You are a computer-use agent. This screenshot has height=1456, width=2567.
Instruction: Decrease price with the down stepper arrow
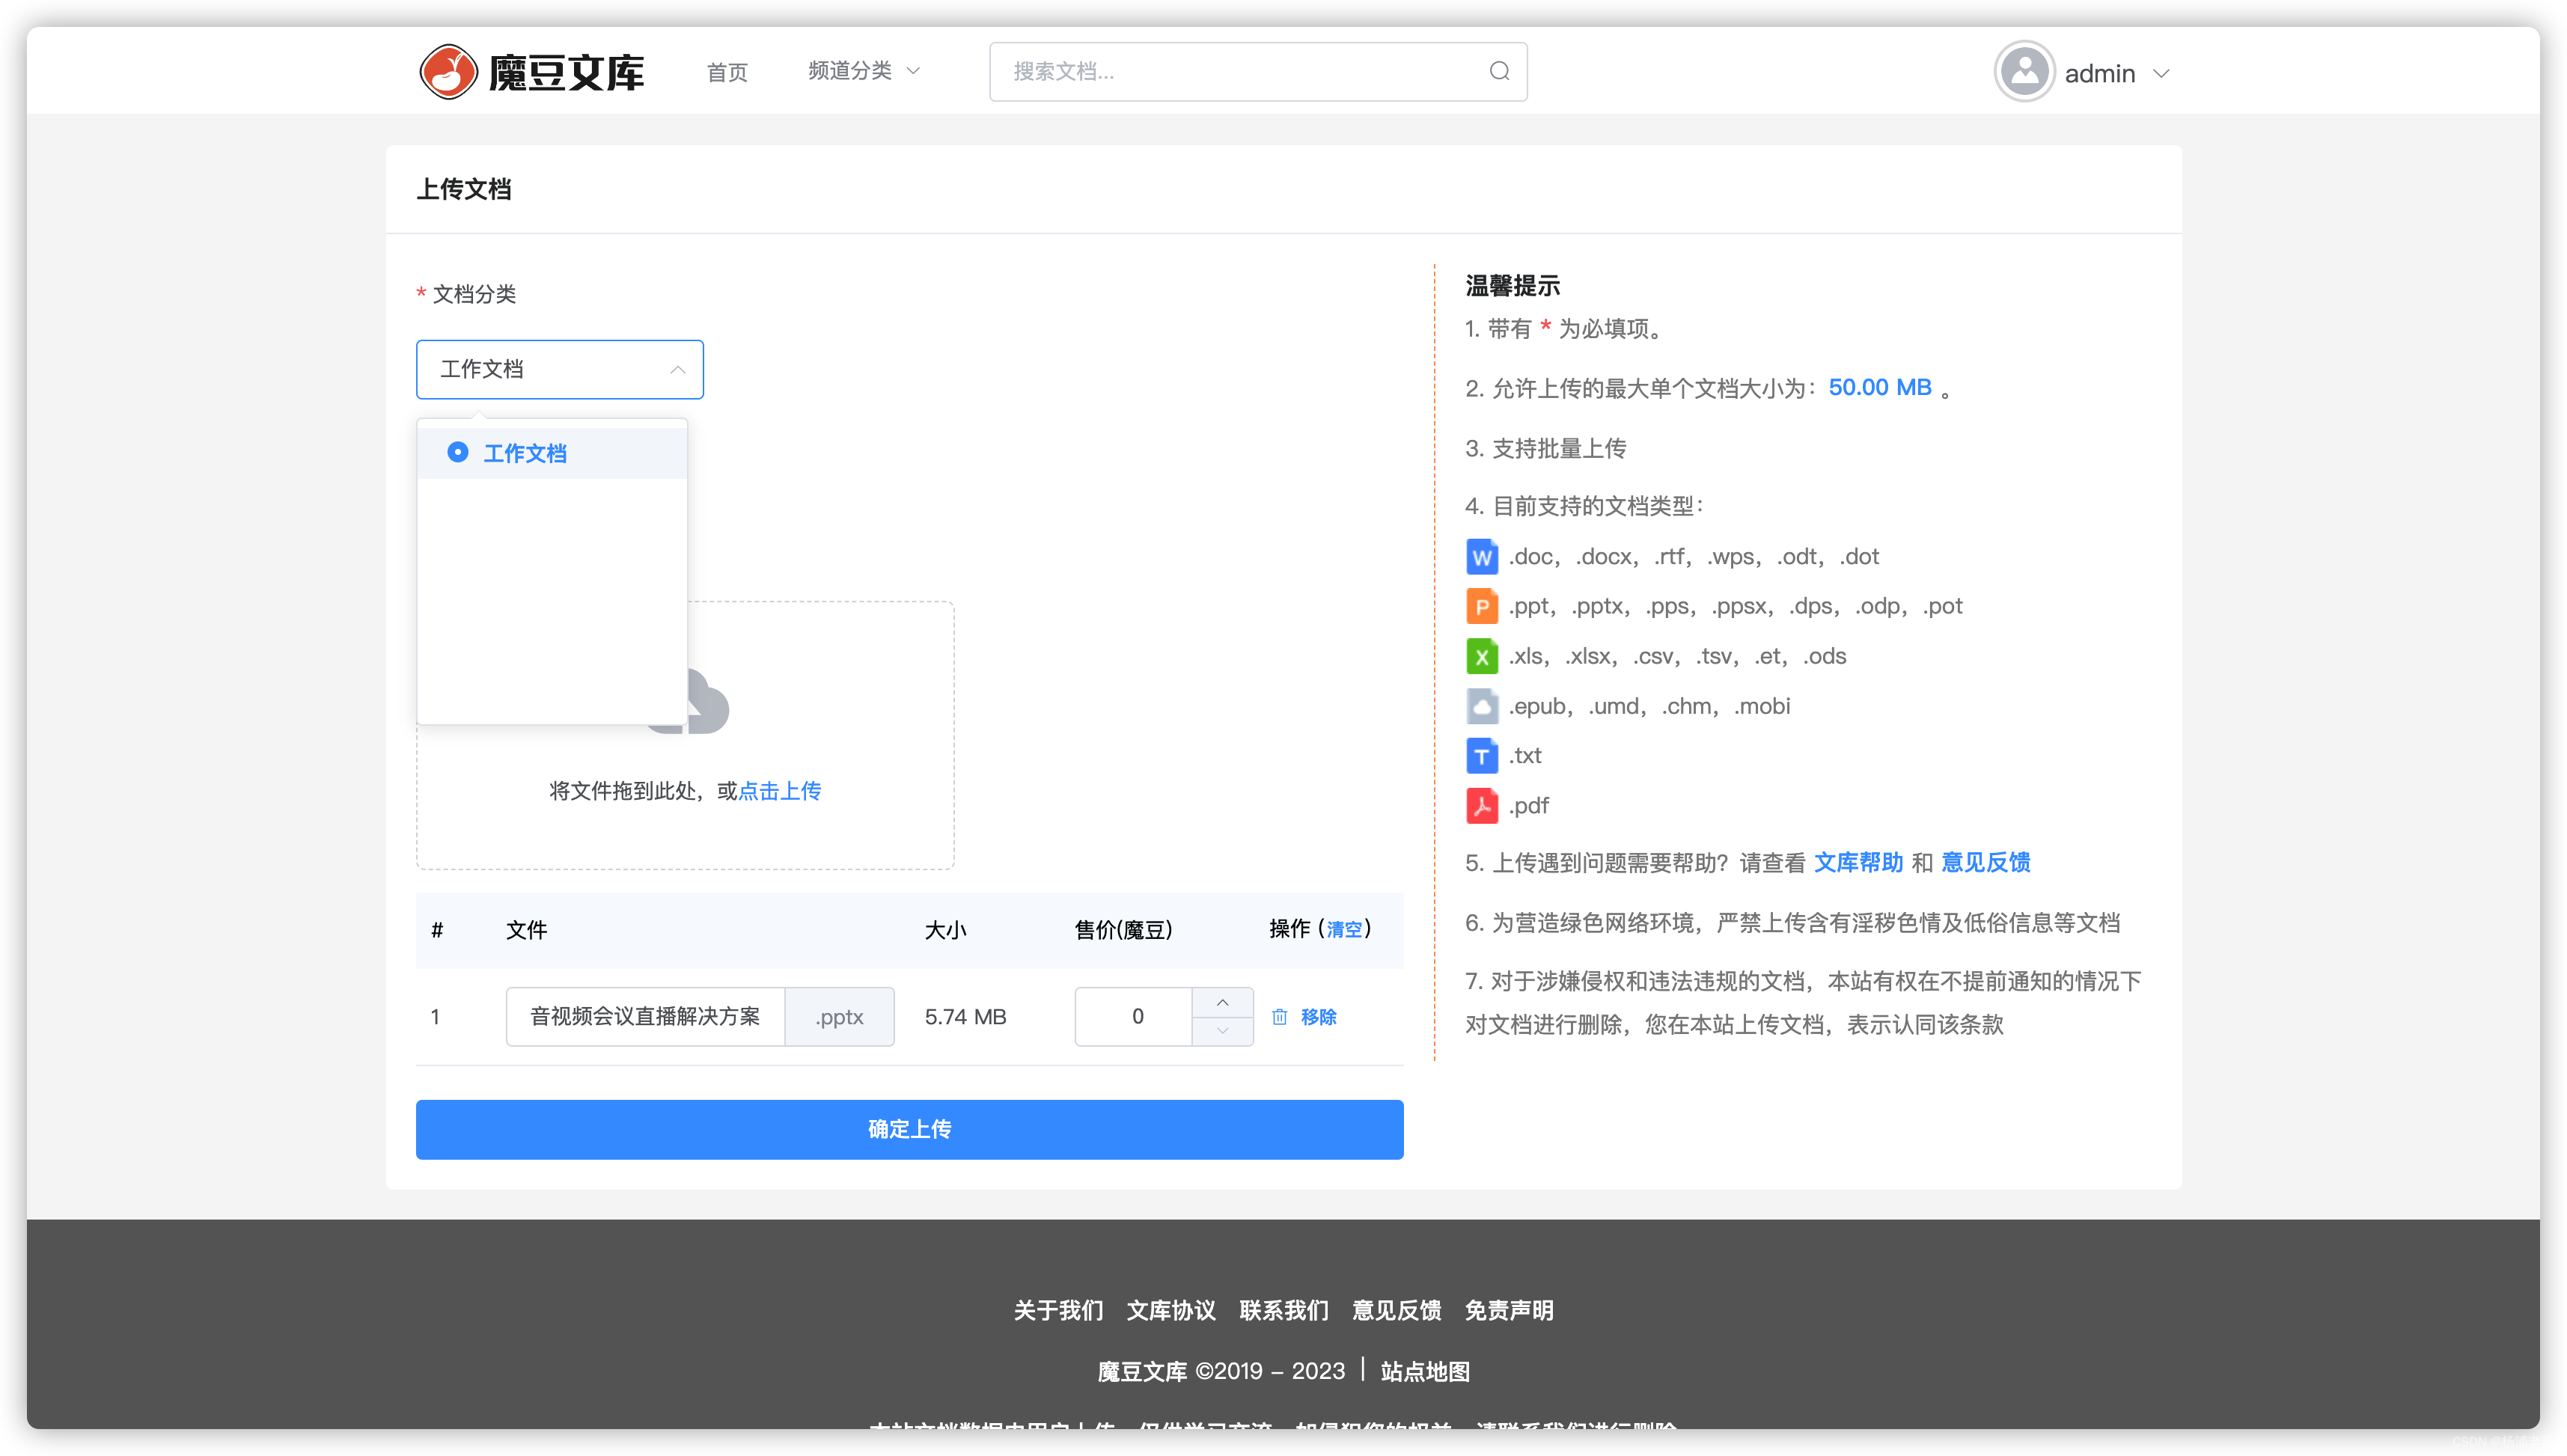click(x=1222, y=1031)
